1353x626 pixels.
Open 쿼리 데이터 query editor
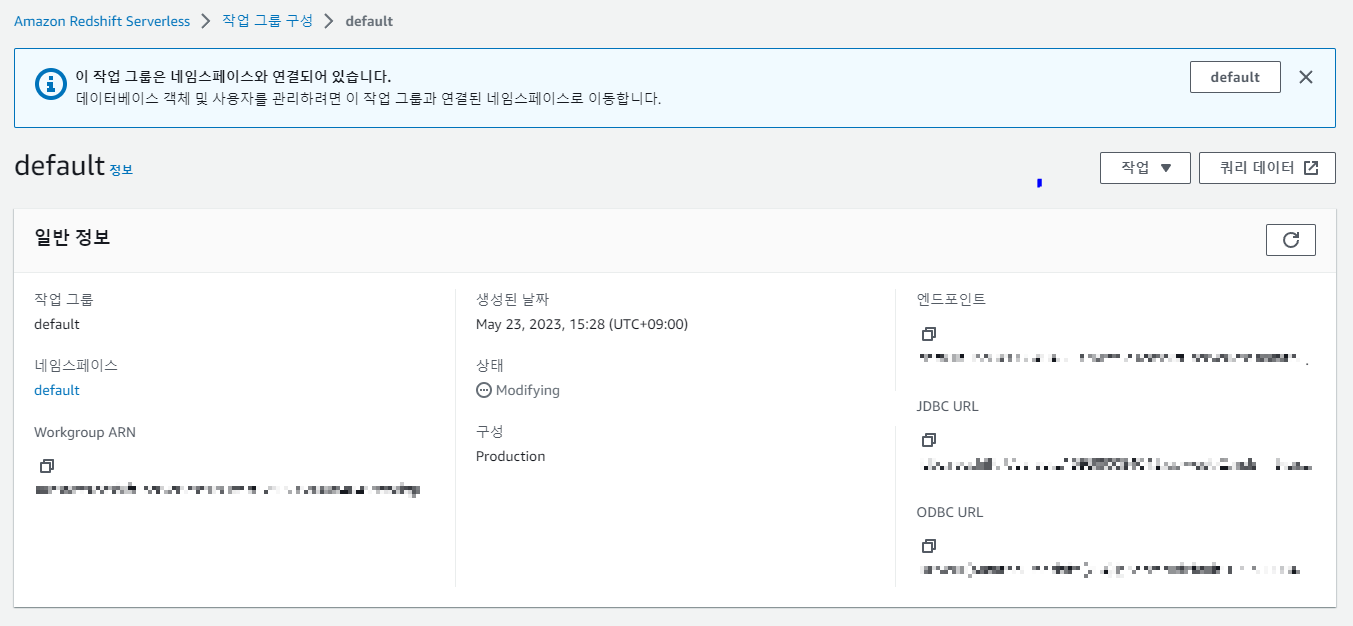[x=1267, y=168]
